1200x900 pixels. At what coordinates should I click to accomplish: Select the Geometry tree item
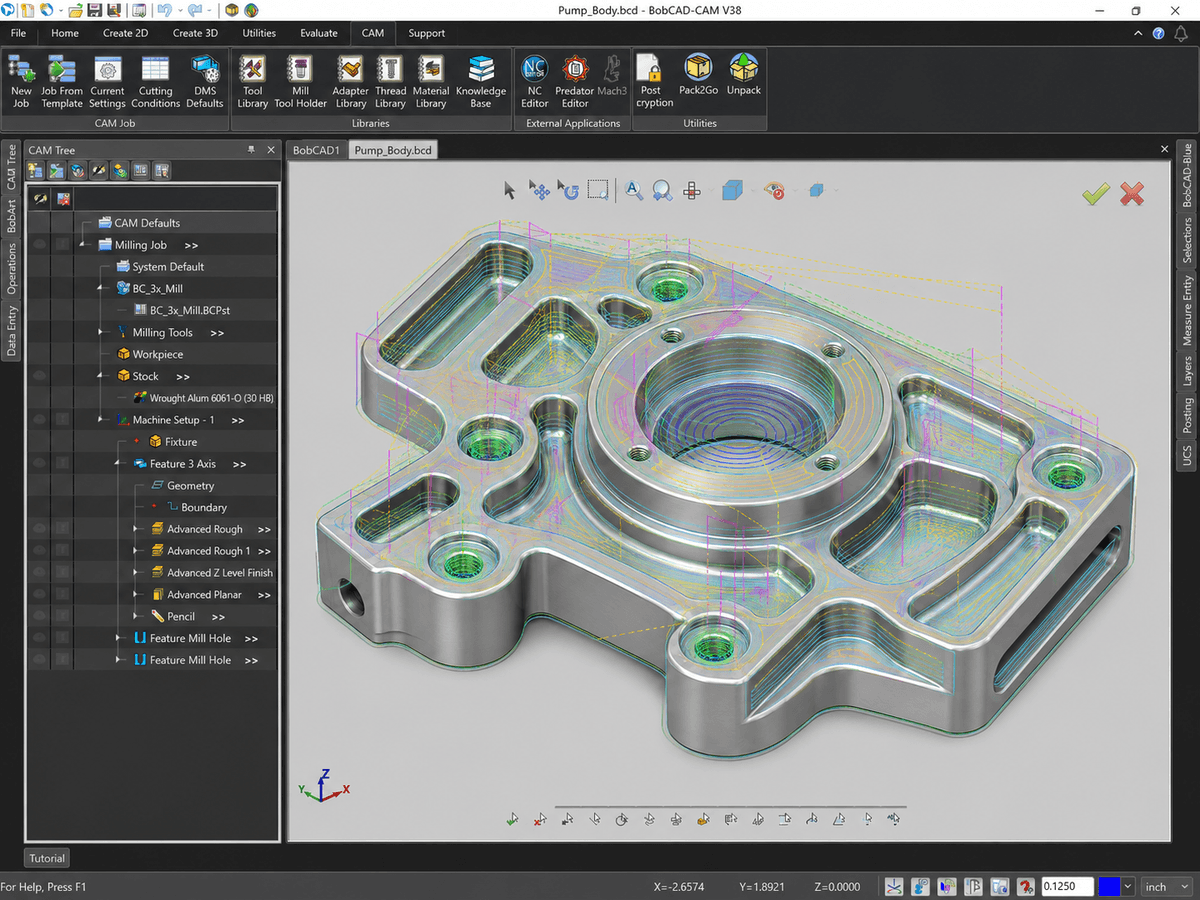(191, 486)
